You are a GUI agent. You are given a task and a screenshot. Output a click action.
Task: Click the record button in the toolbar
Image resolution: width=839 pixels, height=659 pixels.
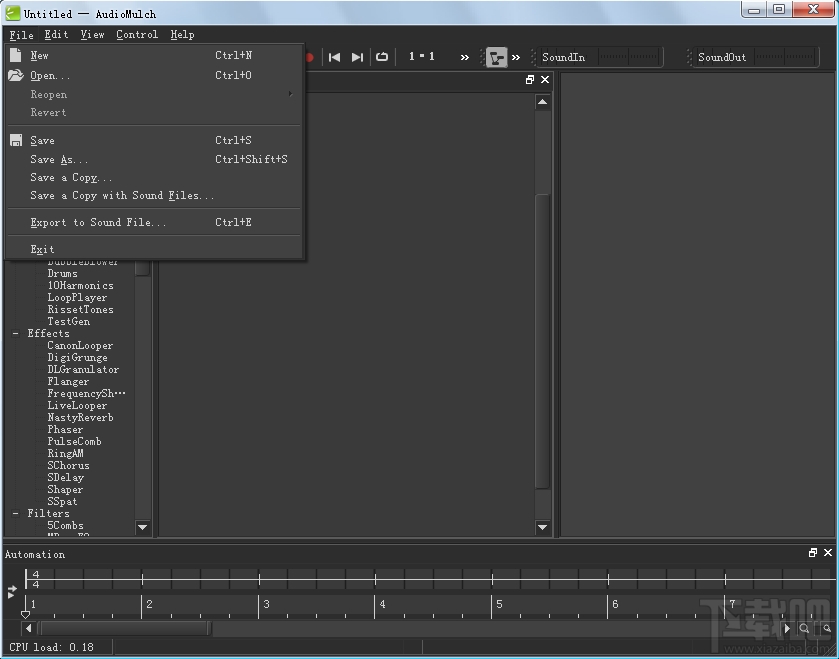click(x=309, y=57)
